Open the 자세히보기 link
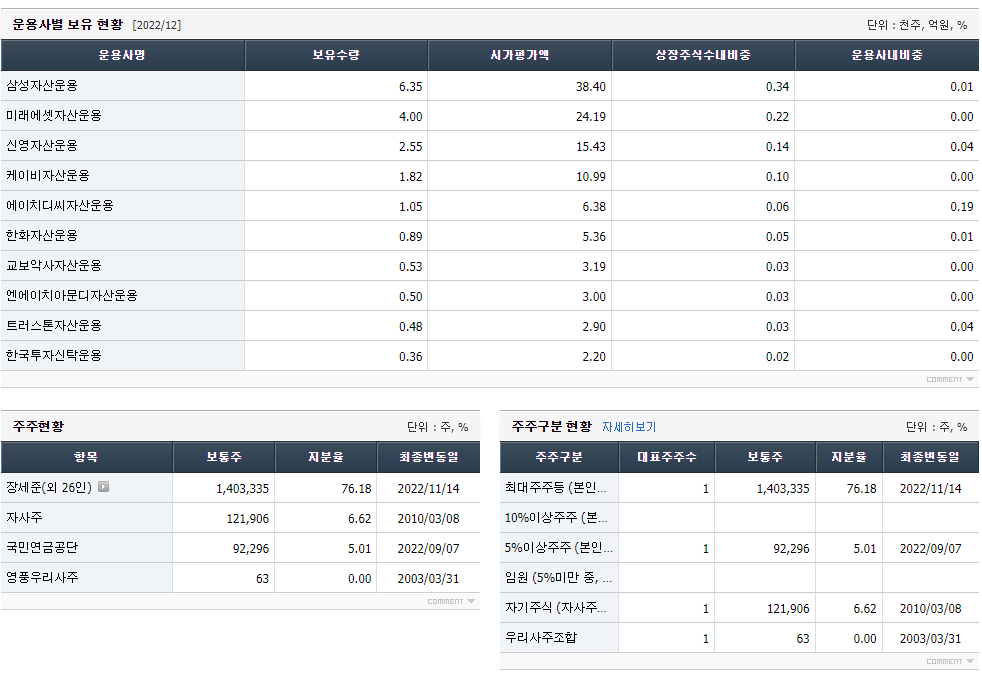Viewport: 982px width, 674px height. click(629, 427)
